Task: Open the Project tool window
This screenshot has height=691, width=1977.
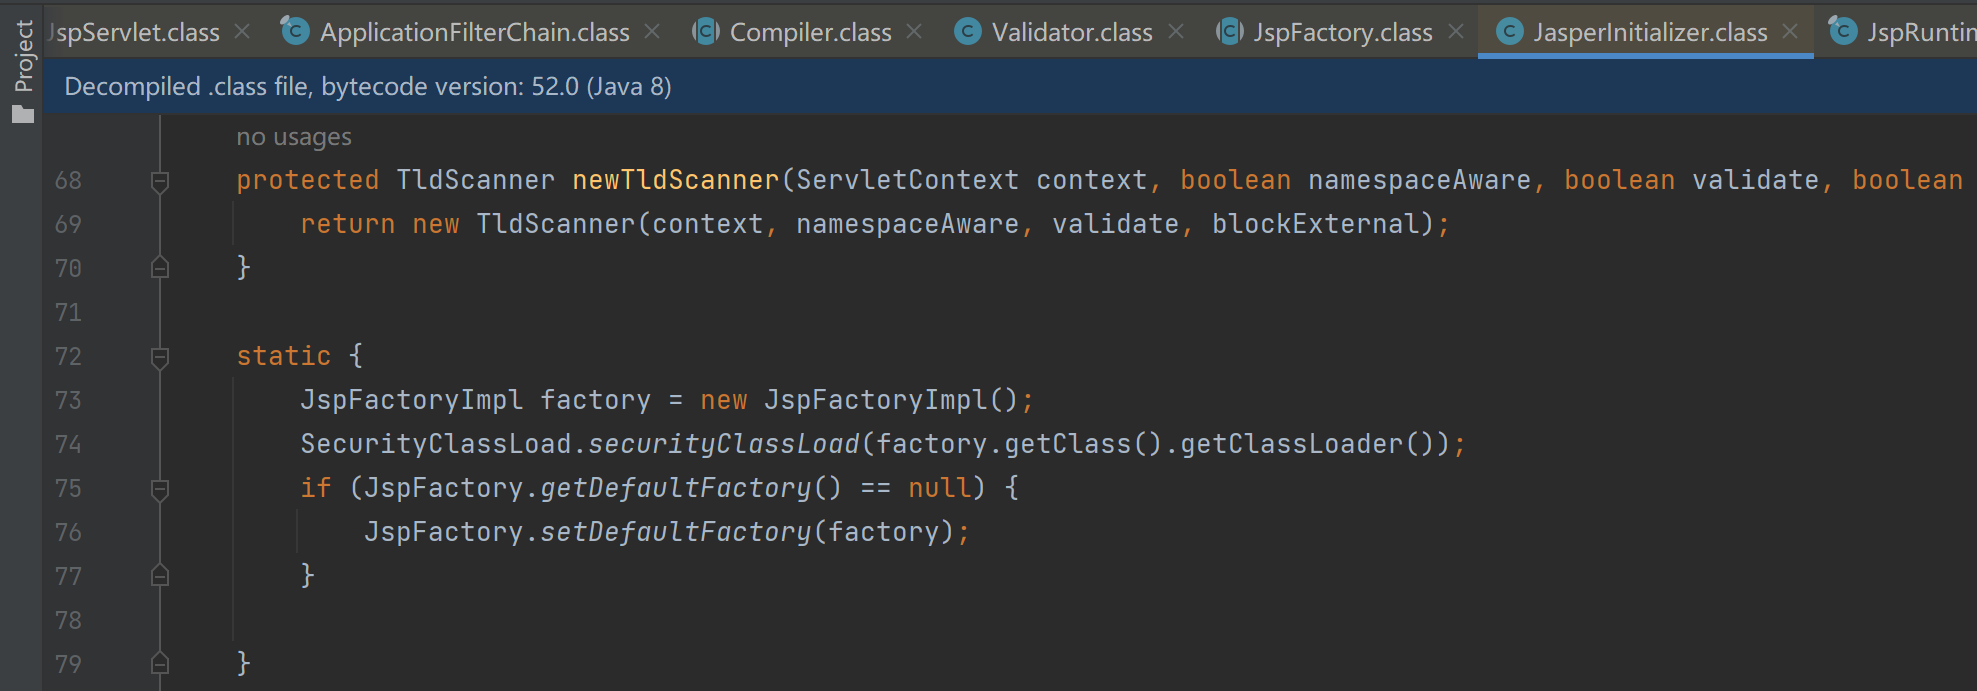Action: point(22,70)
